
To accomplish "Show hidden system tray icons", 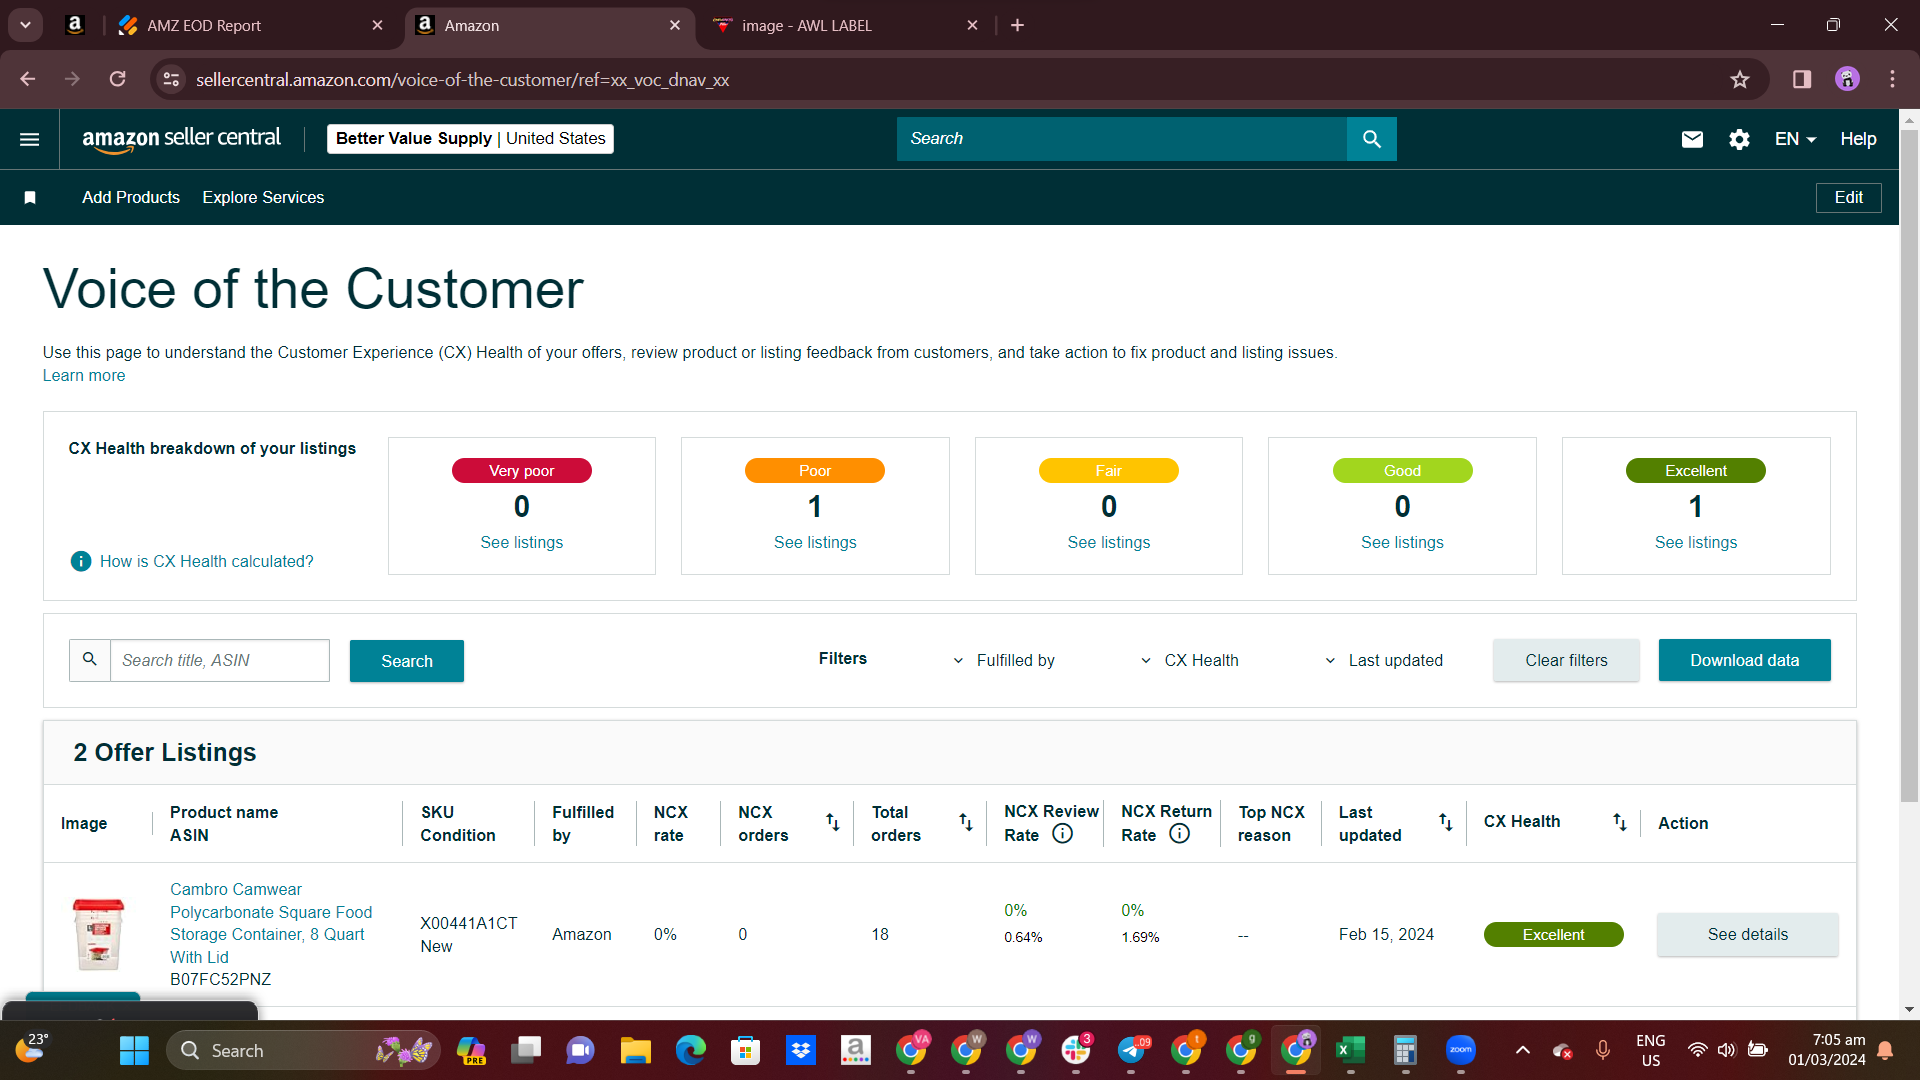I will coord(1523,1051).
